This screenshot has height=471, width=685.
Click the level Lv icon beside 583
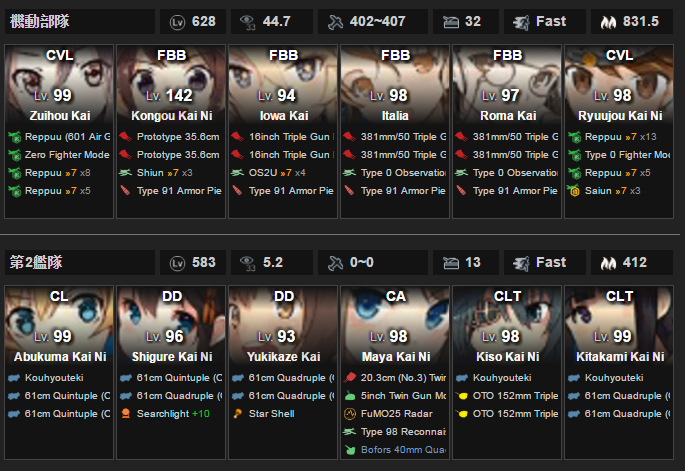click(177, 263)
